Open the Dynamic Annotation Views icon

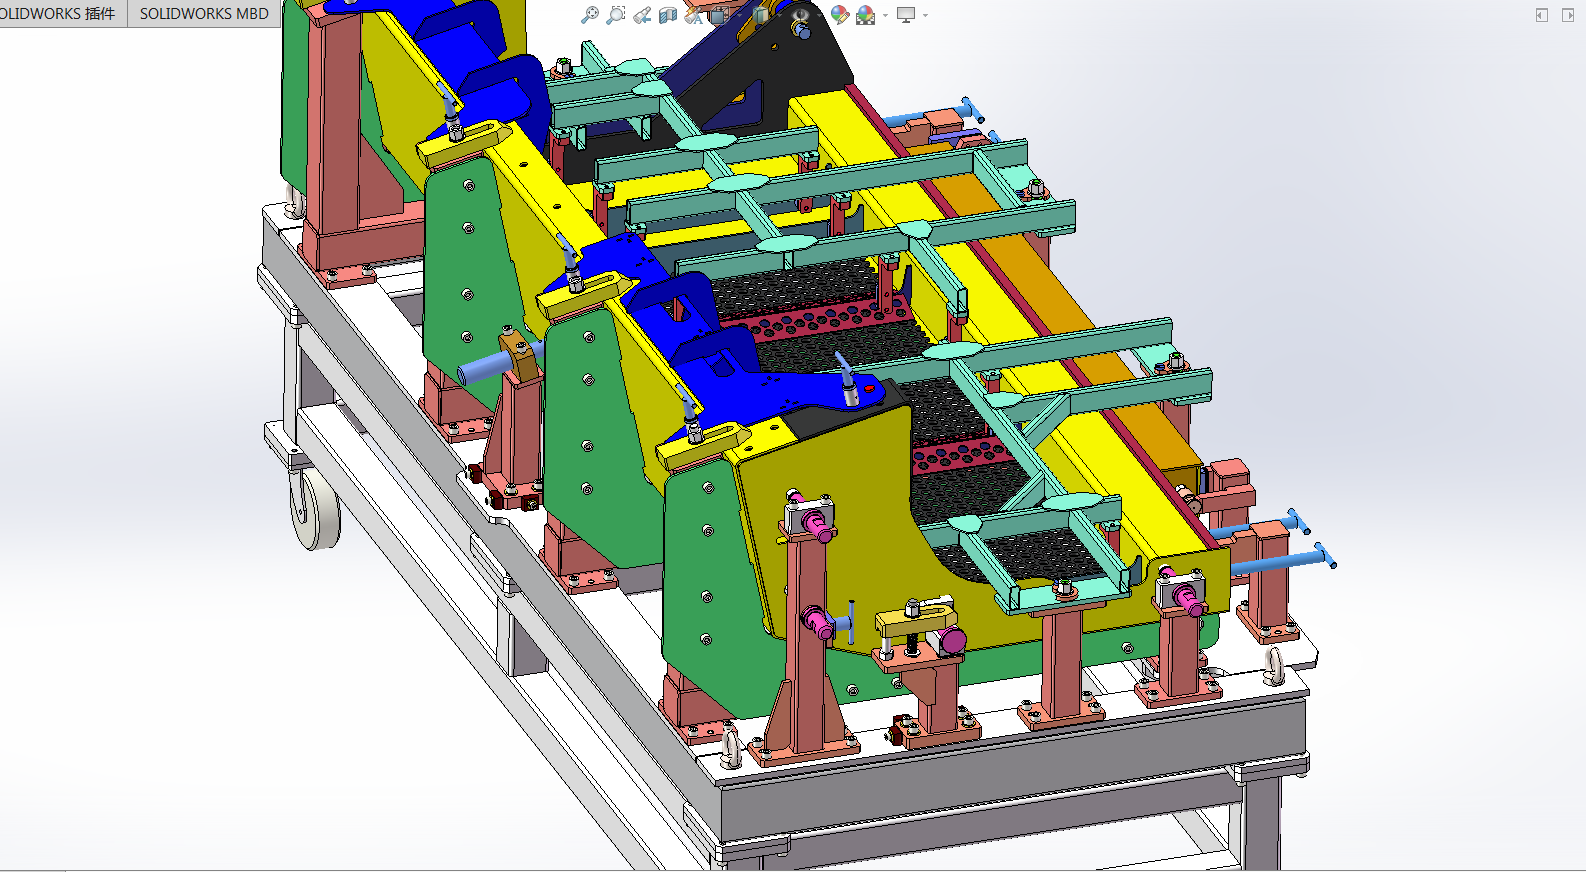[x=694, y=15]
